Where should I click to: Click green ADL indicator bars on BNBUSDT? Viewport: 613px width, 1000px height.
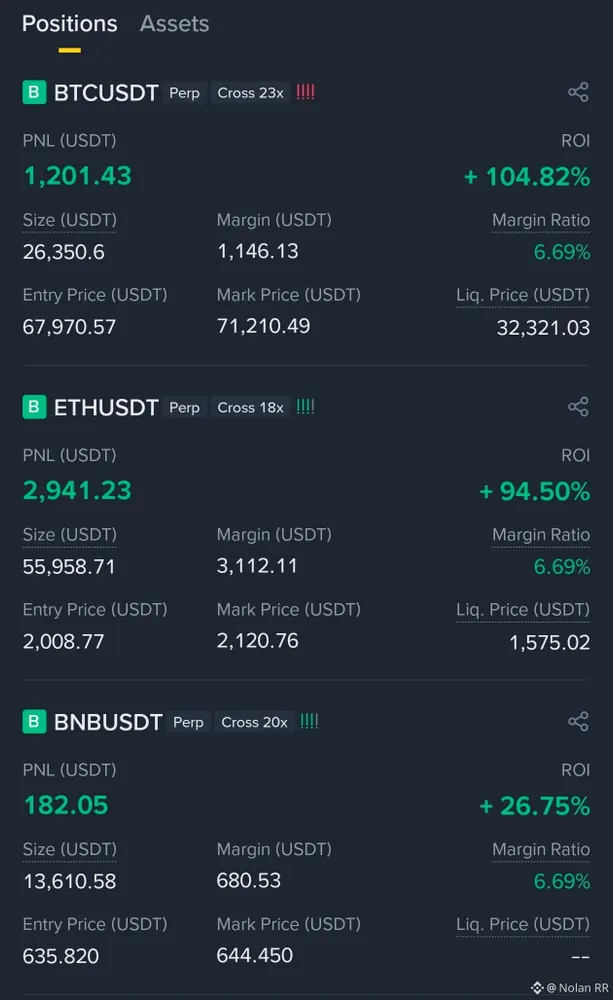310,722
